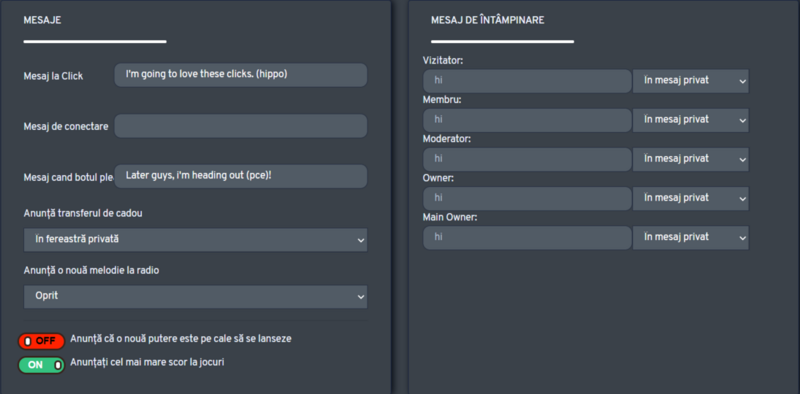The width and height of the screenshot is (800, 394).
Task: Click the Moderator greeting input field
Action: pos(527,159)
